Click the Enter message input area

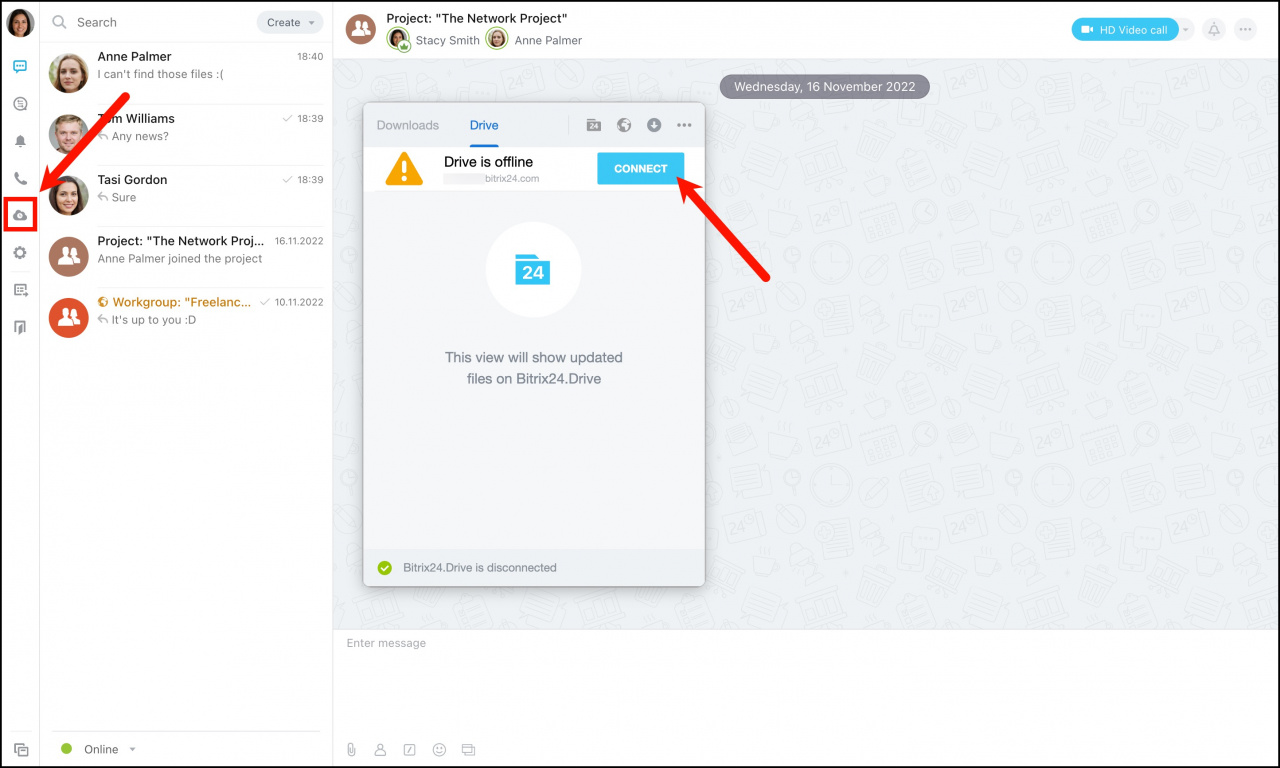[805, 685]
